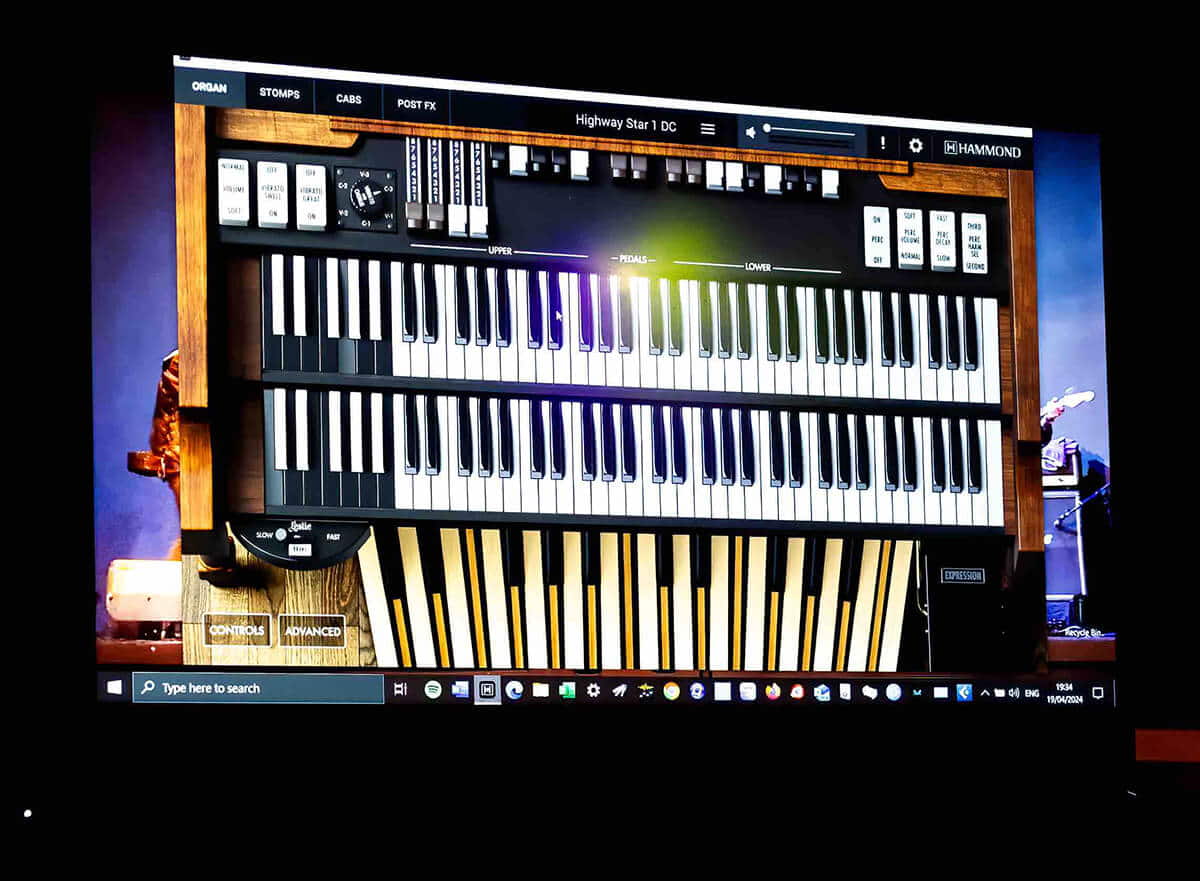This screenshot has width=1200, height=881.
Task: Open Microsoft Edge from the taskbar
Action: tap(514, 690)
